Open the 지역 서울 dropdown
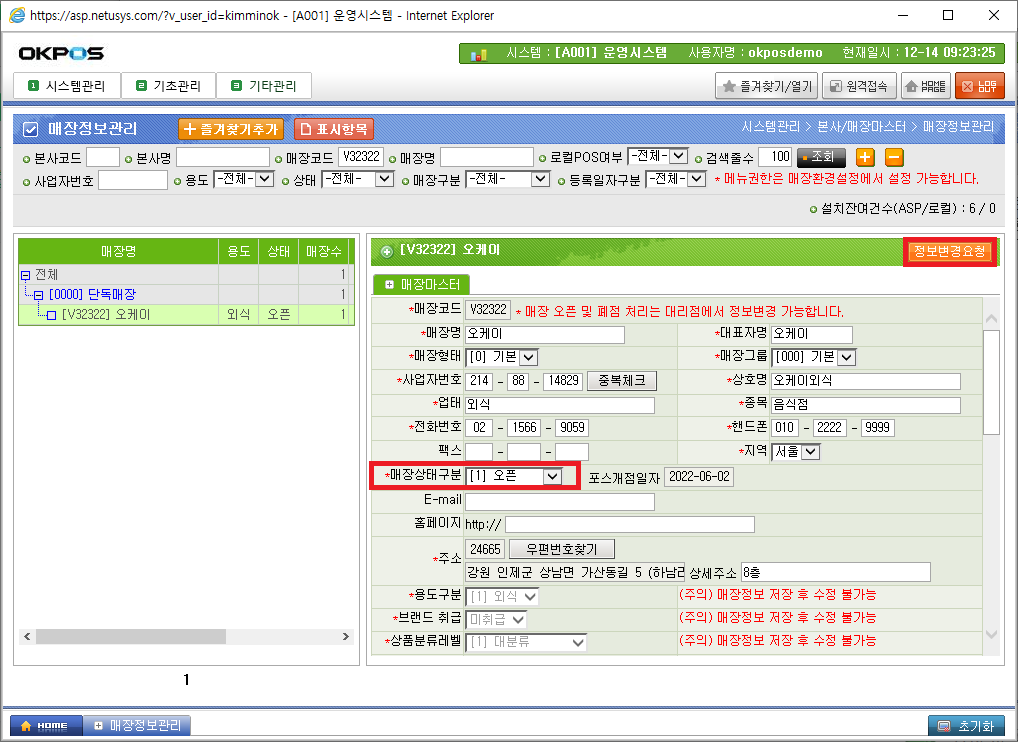The image size is (1018, 742). 810,452
